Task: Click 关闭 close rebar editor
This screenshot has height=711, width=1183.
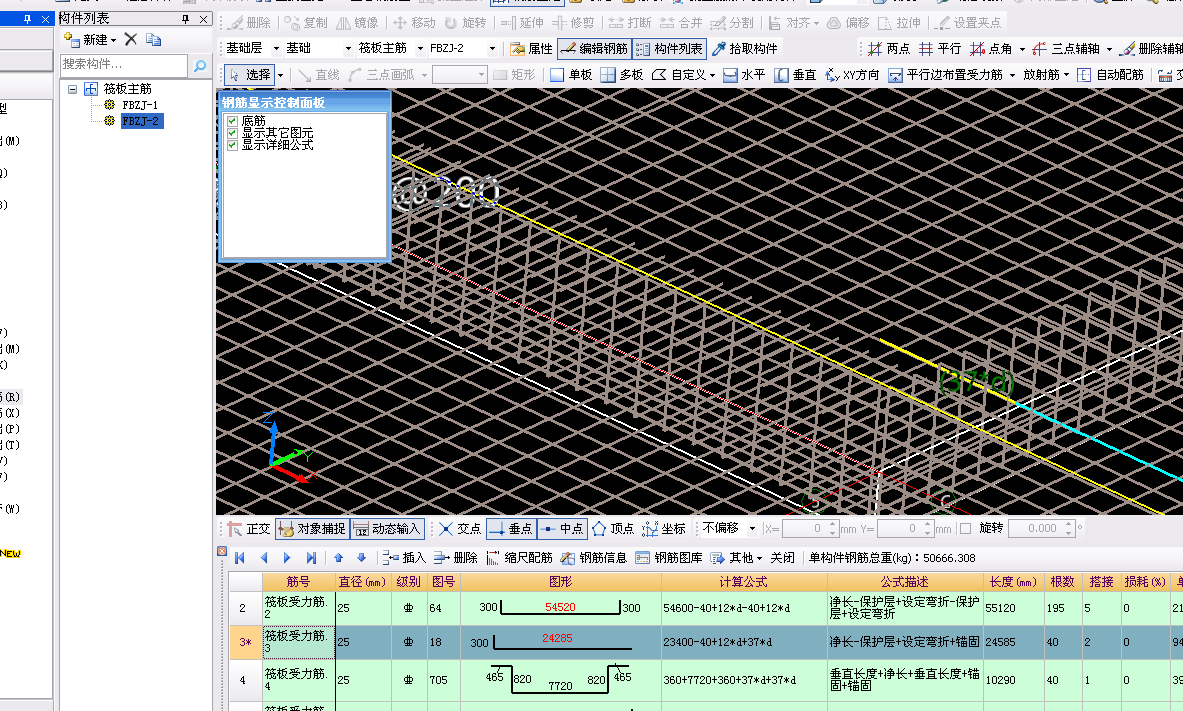Action: click(x=782, y=558)
